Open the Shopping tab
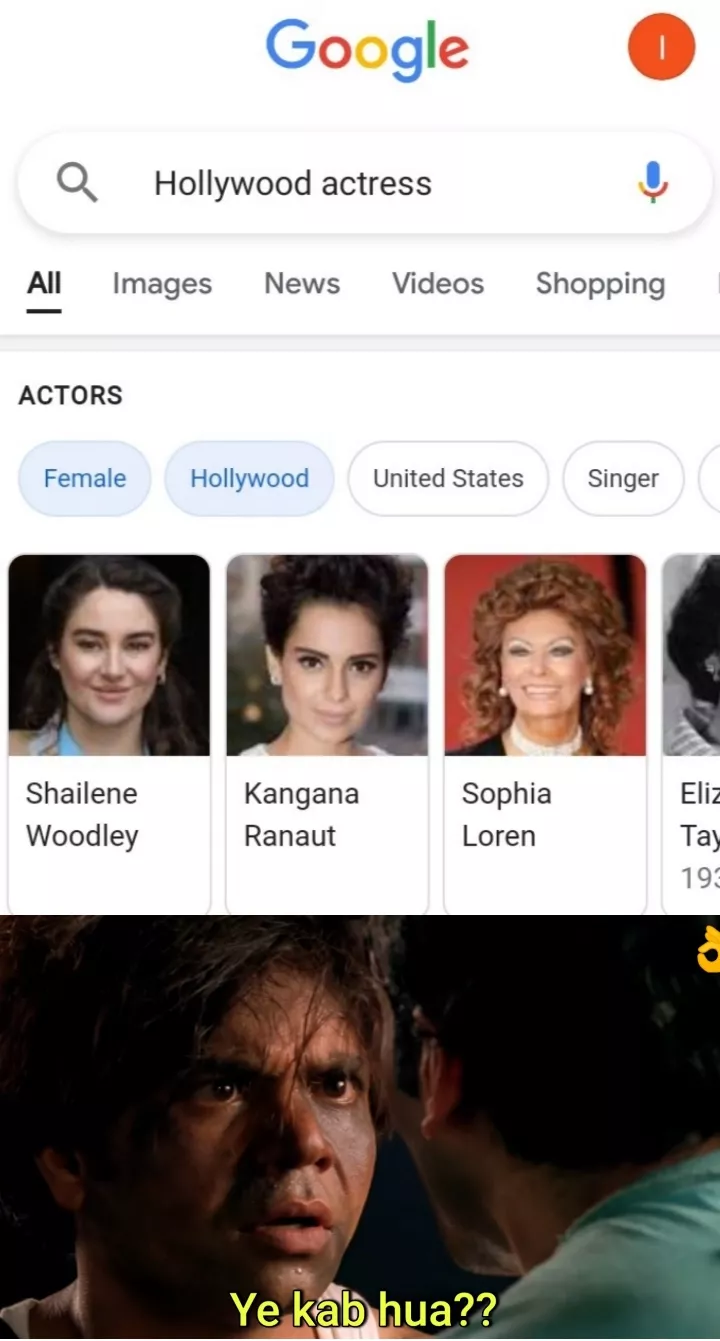This screenshot has height=1341, width=720. 599,284
